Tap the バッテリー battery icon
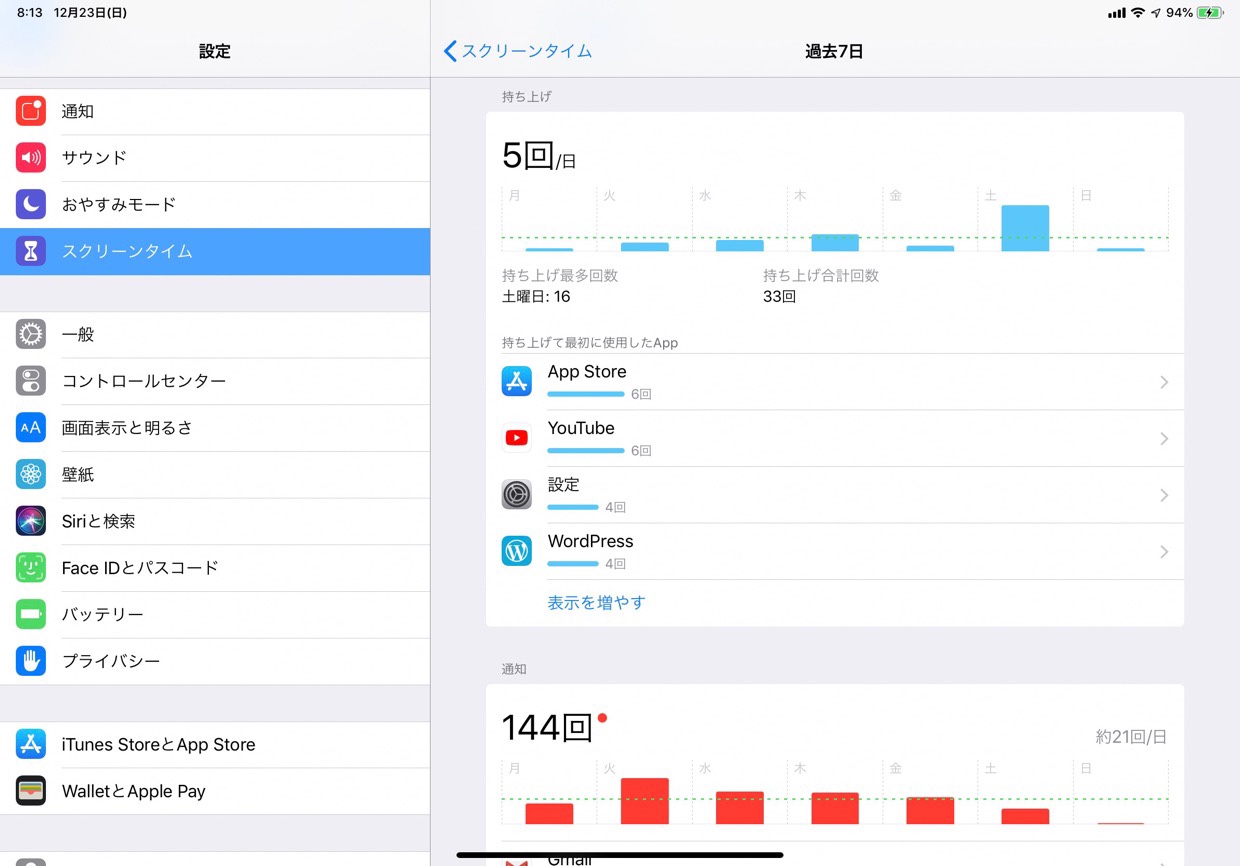The height and width of the screenshot is (866, 1240). pos(31,614)
